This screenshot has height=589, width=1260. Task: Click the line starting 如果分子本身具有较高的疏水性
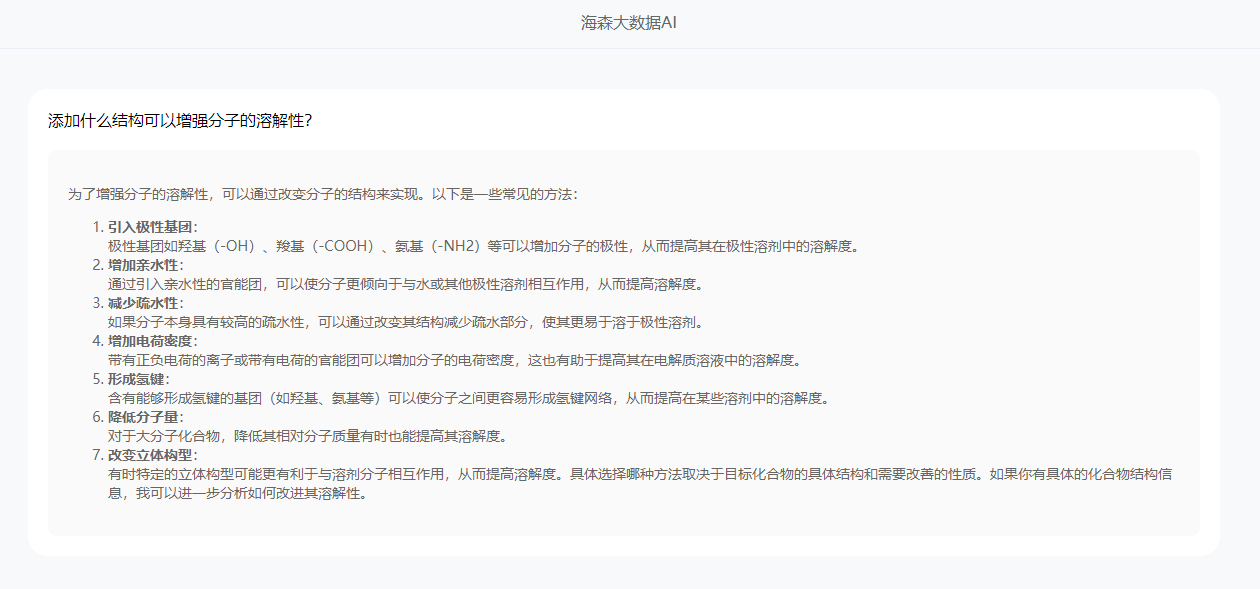[406, 322]
